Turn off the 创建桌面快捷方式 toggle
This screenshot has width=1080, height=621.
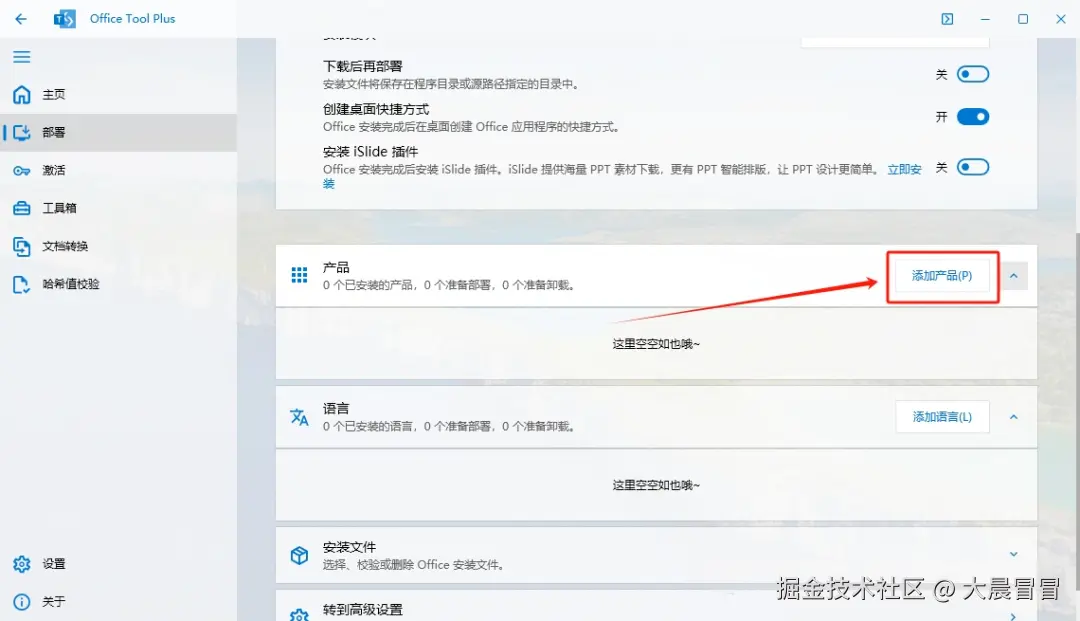973,117
